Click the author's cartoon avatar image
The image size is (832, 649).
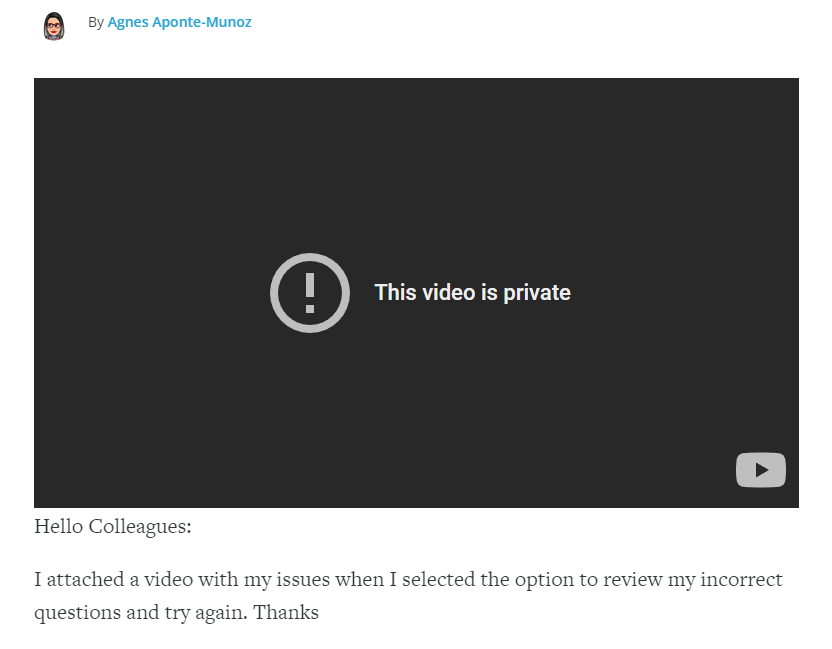tap(54, 25)
